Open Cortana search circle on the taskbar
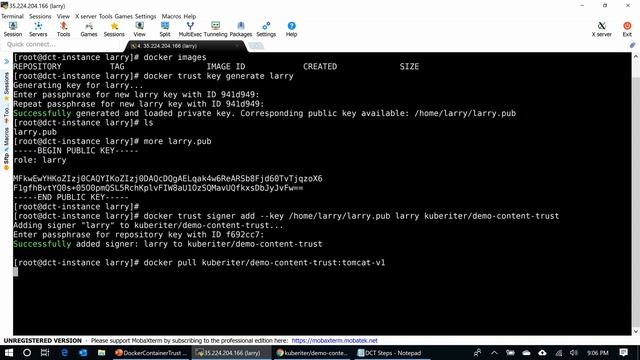Viewport: 640px width, 360px height. [27, 353]
